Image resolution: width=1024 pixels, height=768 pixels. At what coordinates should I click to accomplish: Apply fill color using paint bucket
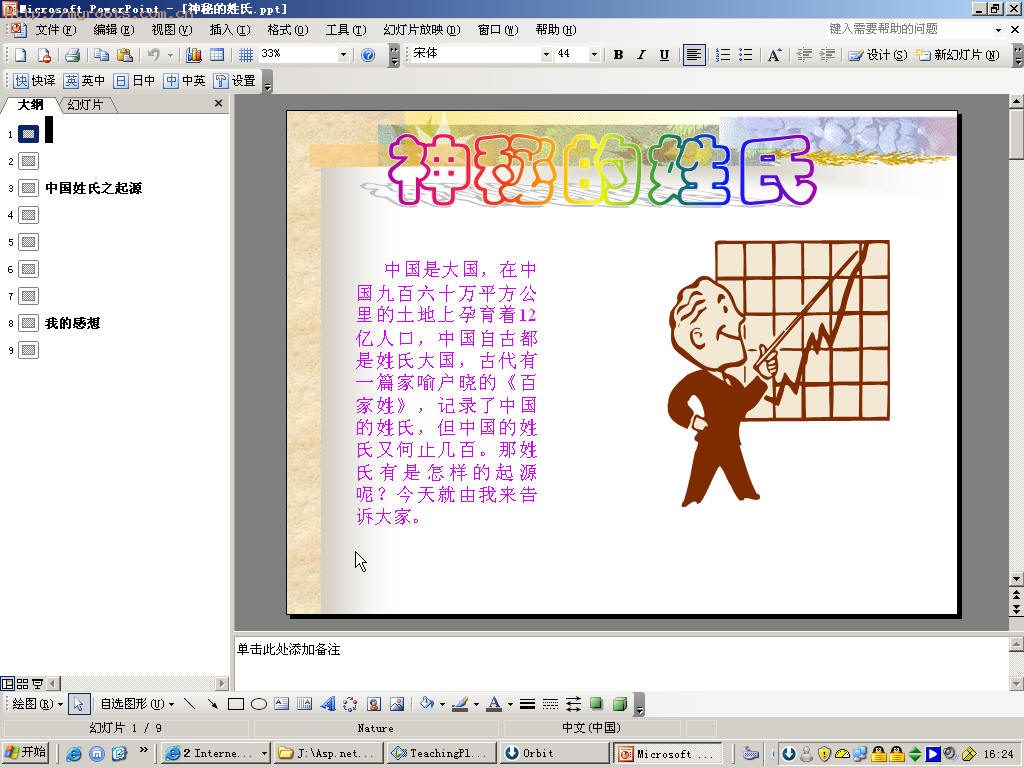point(427,703)
